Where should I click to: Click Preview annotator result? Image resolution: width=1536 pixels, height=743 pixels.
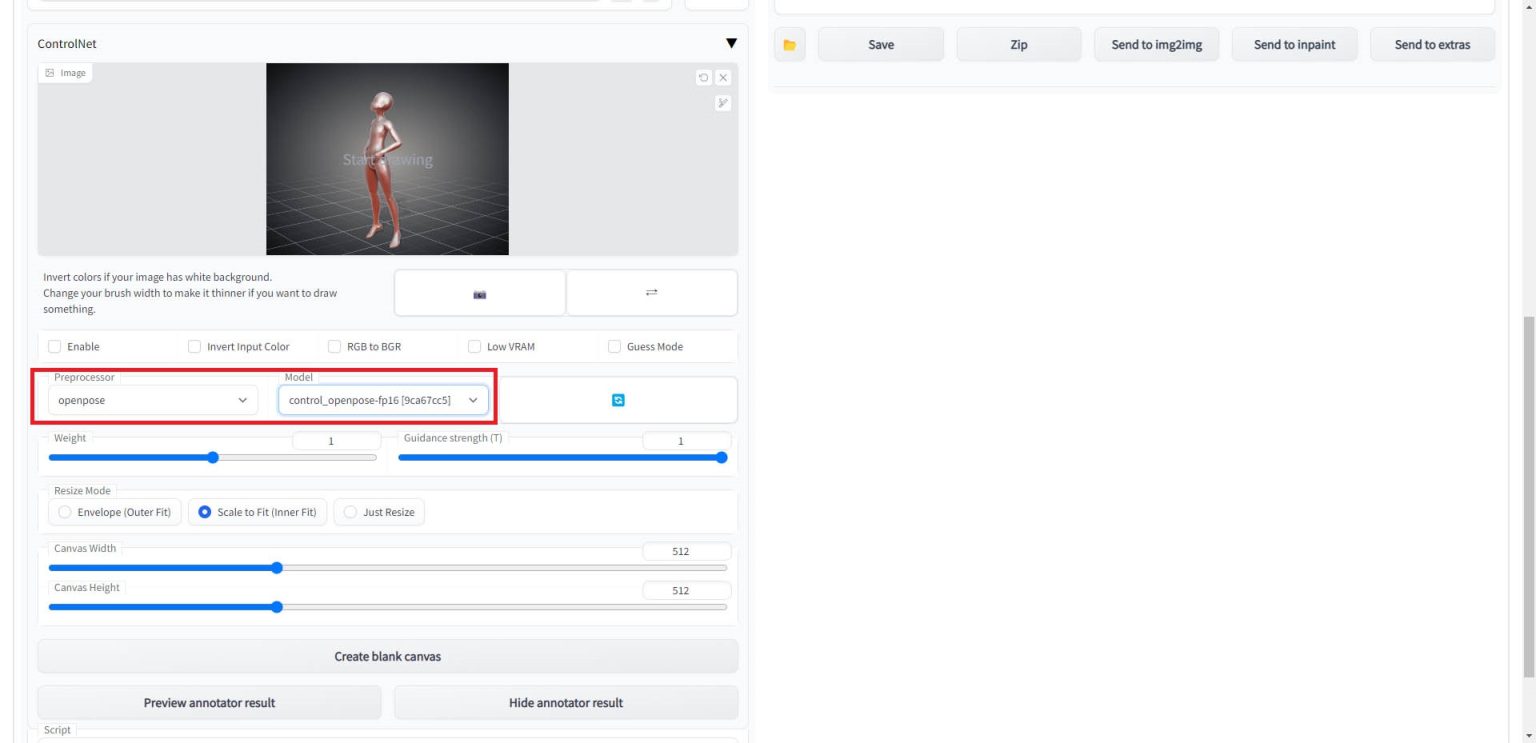pyautogui.click(x=209, y=703)
